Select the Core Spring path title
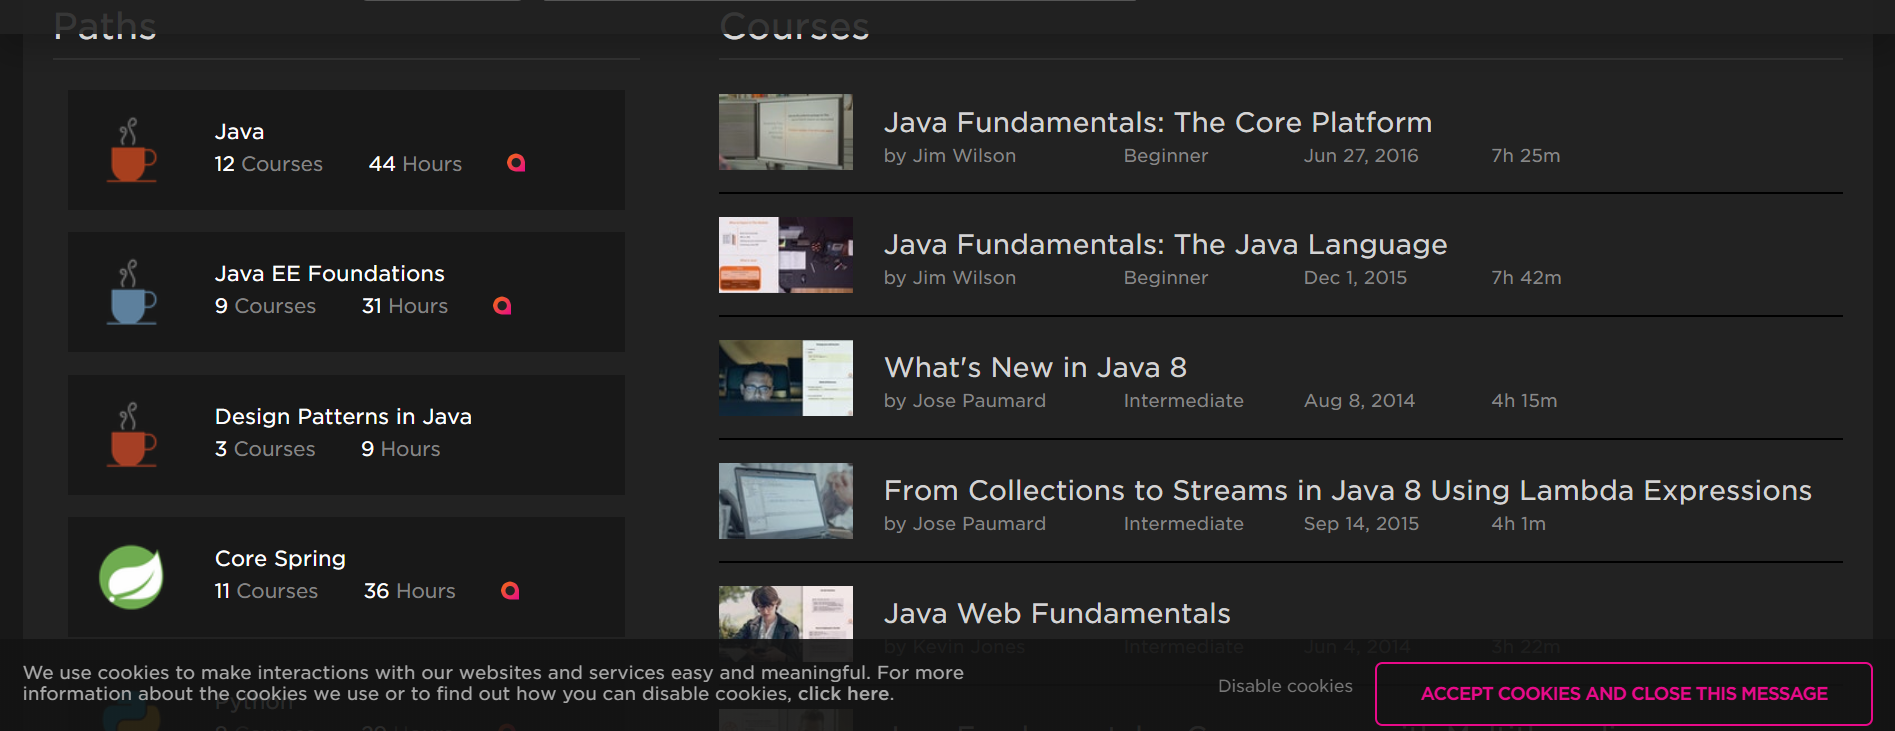Viewport: 1895px width, 731px height. click(280, 558)
